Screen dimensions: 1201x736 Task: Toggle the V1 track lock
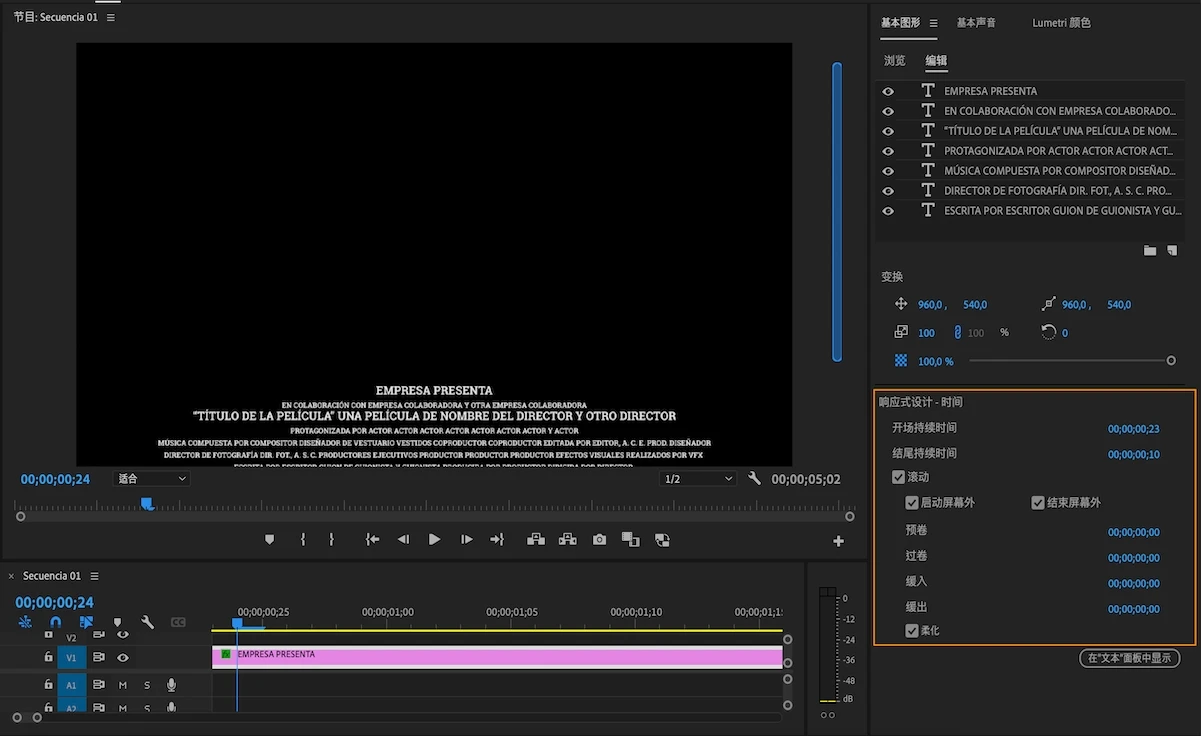click(x=48, y=657)
